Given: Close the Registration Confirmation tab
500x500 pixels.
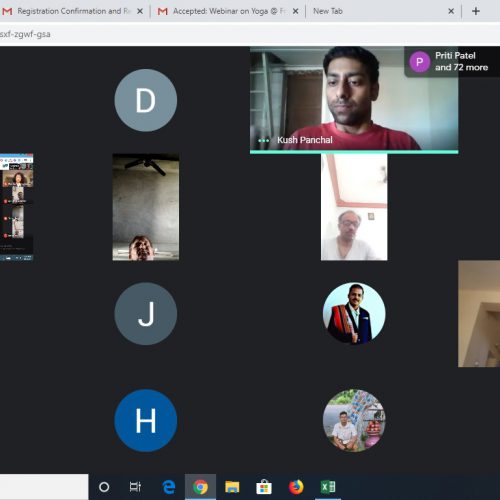Looking at the screenshot, I should (140, 11).
